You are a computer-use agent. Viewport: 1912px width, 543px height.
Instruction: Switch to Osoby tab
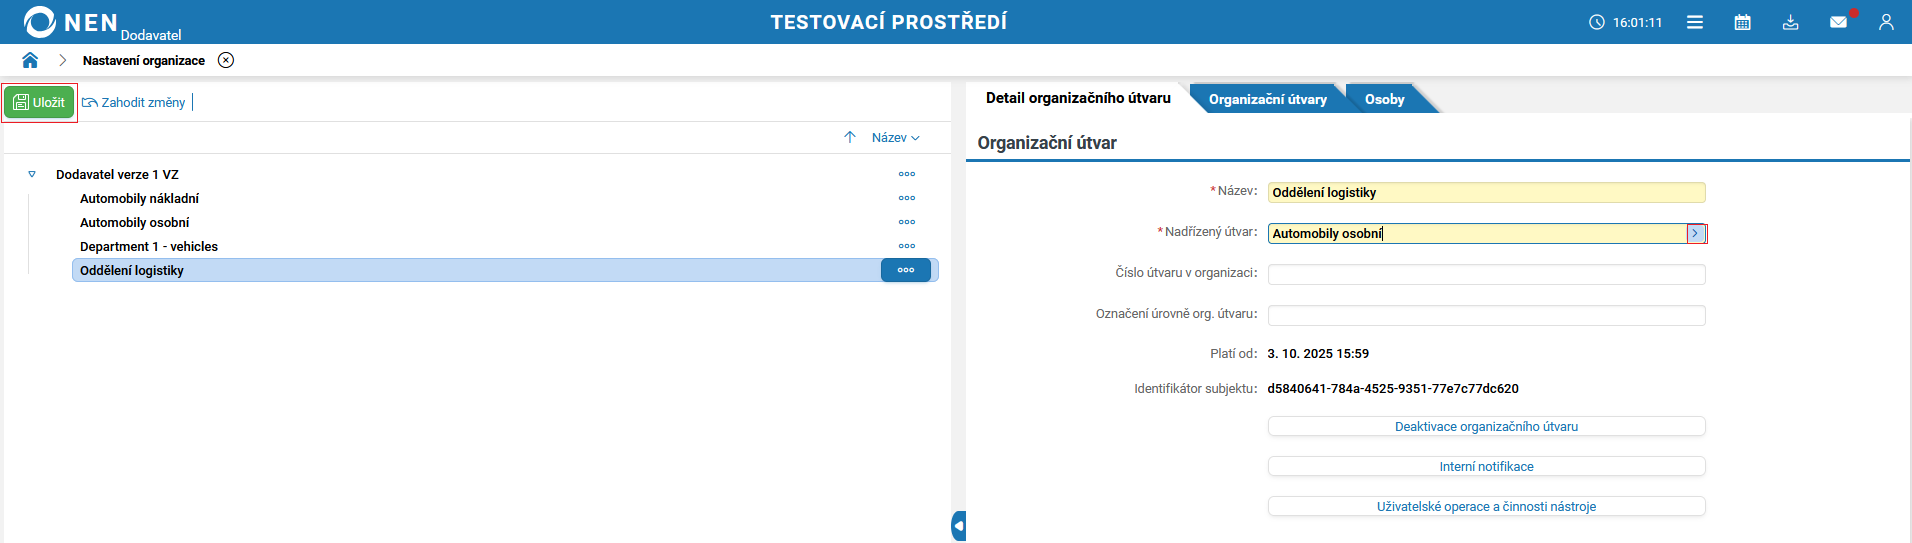(x=1384, y=99)
